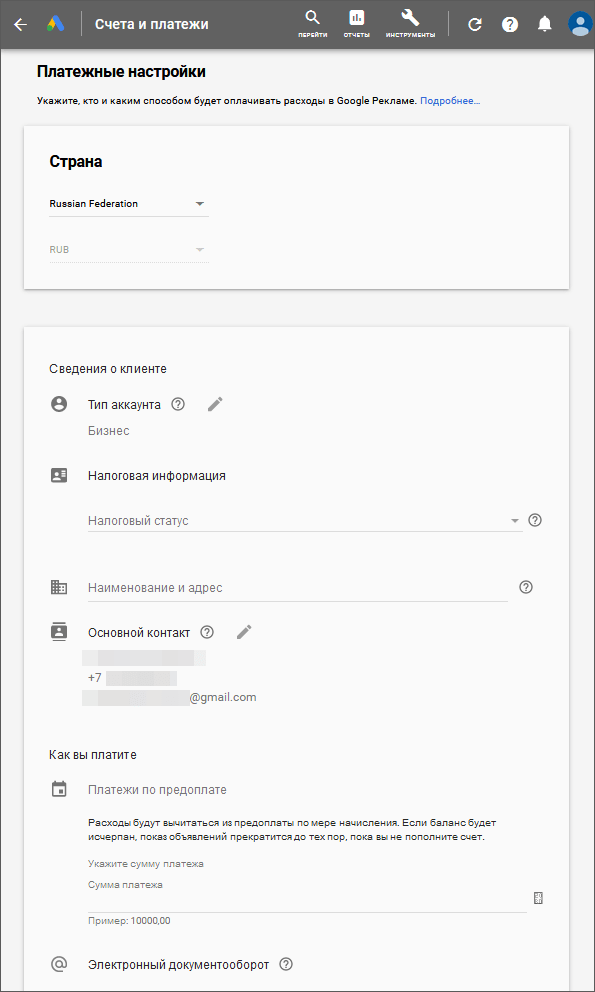Edit Тип аккаунта with the pencil icon
Screen dimensions: 595x992
215,404
